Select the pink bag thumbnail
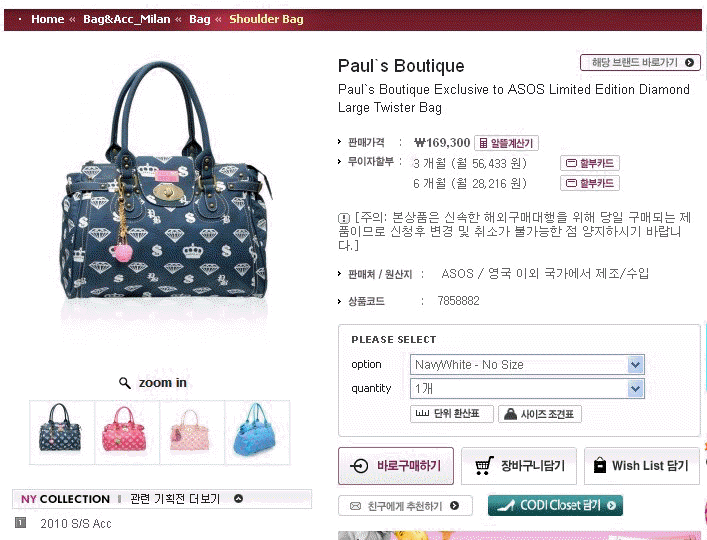This screenshot has height=540, width=707. click(127, 432)
